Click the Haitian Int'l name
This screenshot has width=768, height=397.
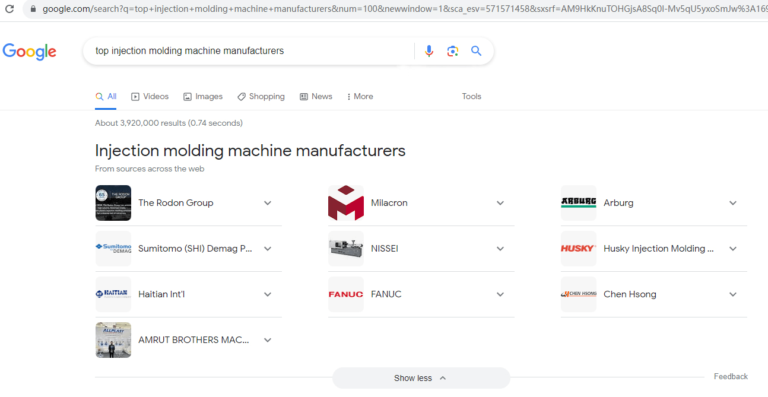tap(161, 294)
